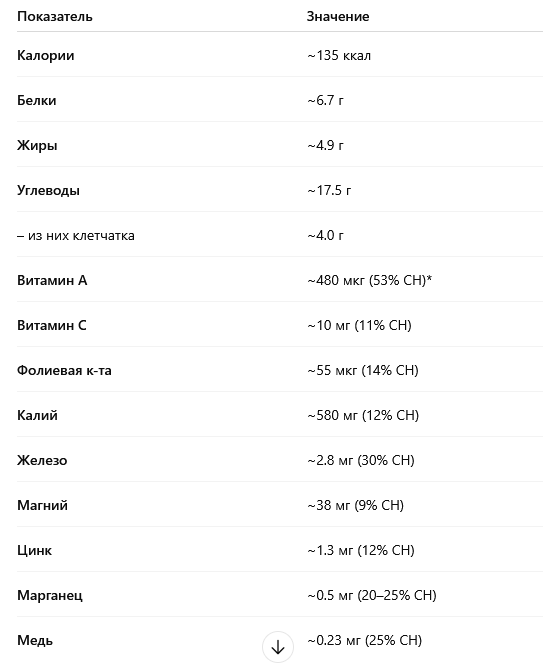Click the Марганец row label
The height and width of the screenshot is (671, 544).
(x=50, y=595)
